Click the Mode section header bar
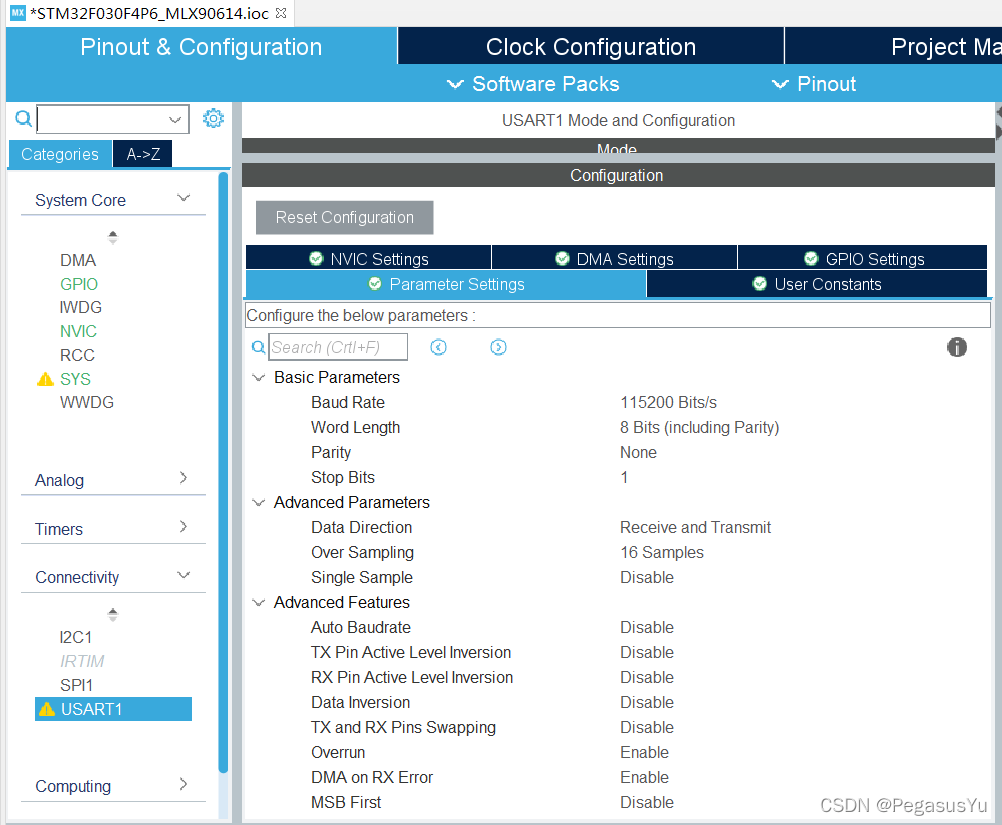The width and height of the screenshot is (1002, 825). point(617,146)
